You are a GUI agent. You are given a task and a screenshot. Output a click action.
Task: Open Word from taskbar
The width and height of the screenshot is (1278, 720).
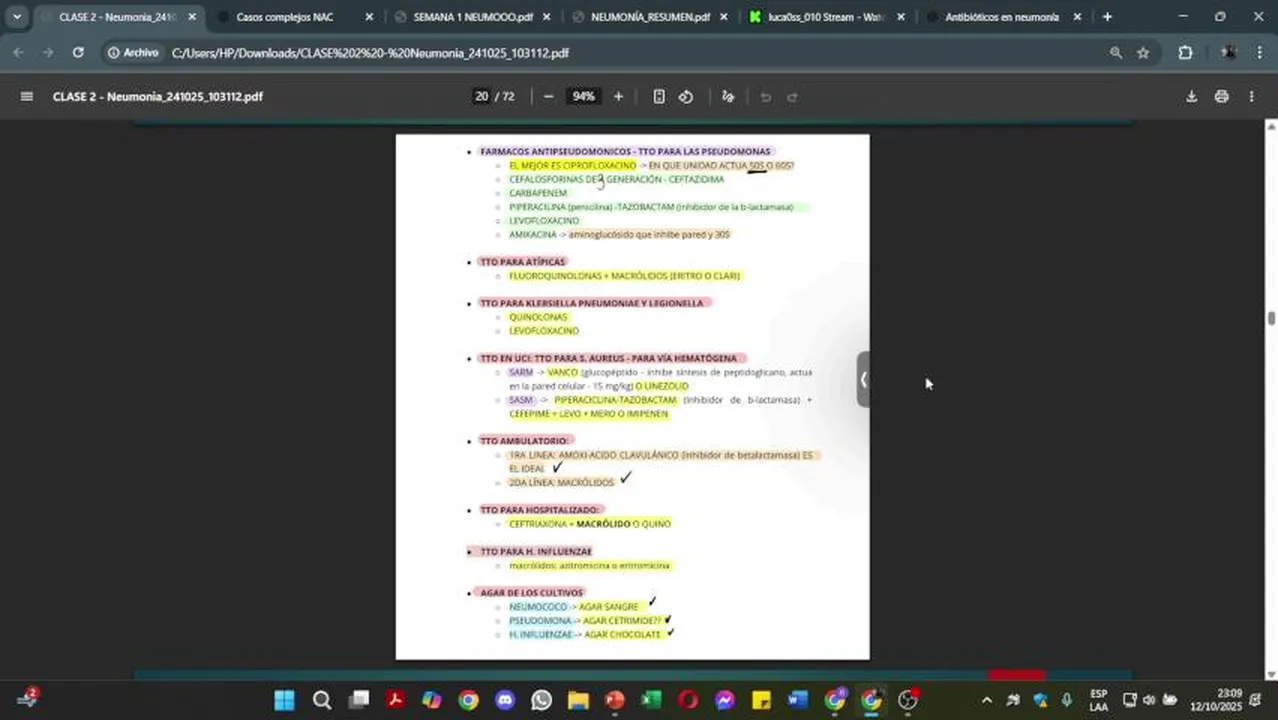click(797, 700)
